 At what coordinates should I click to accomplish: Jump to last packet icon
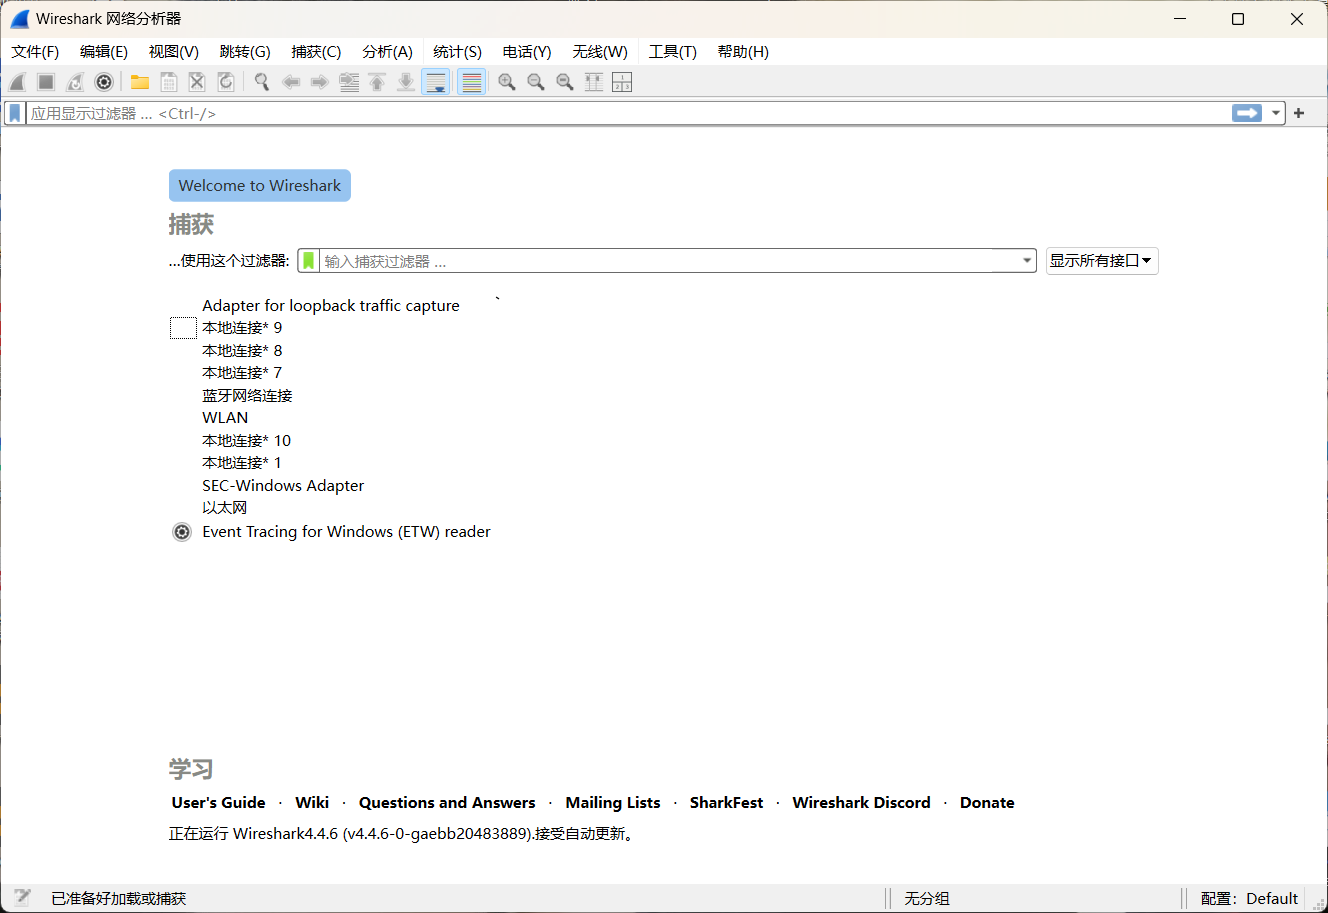[x=406, y=82]
